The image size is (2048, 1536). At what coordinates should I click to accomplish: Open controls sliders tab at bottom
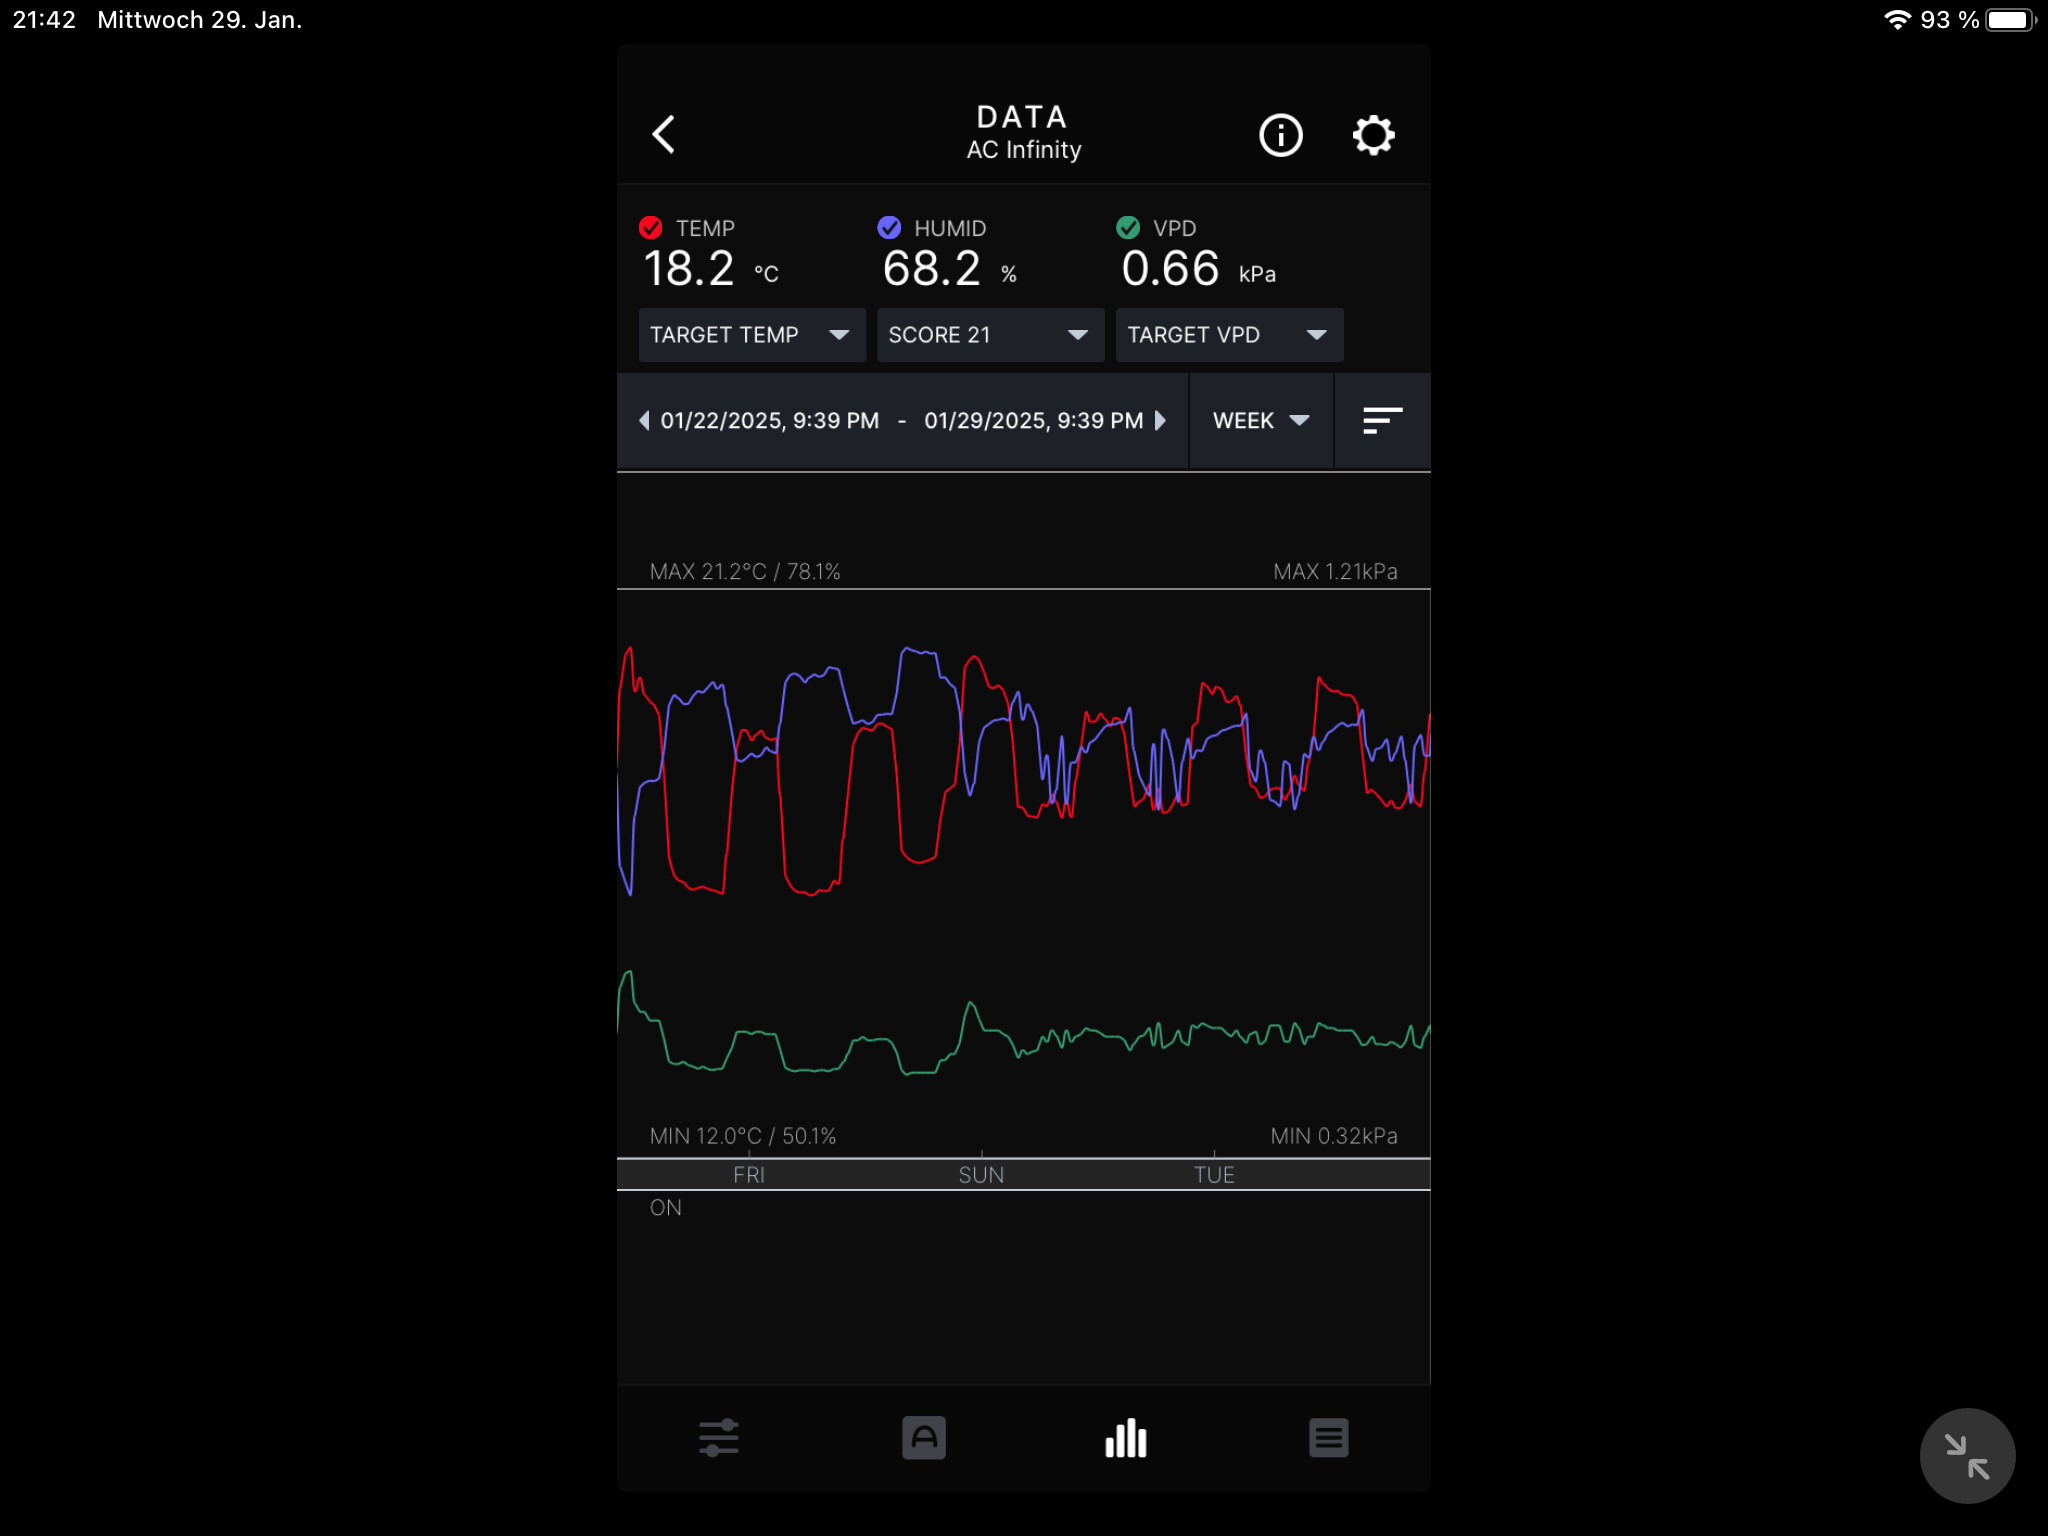point(718,1438)
